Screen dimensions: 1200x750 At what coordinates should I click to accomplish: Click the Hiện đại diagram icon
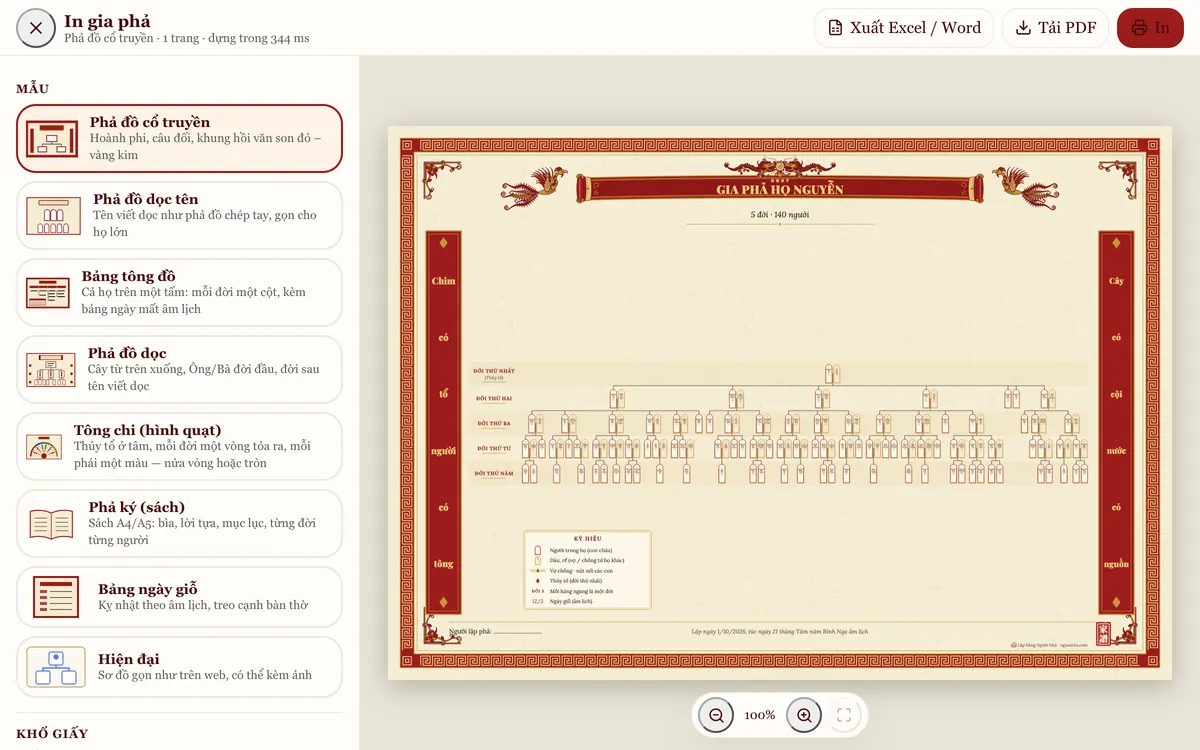pos(56,667)
